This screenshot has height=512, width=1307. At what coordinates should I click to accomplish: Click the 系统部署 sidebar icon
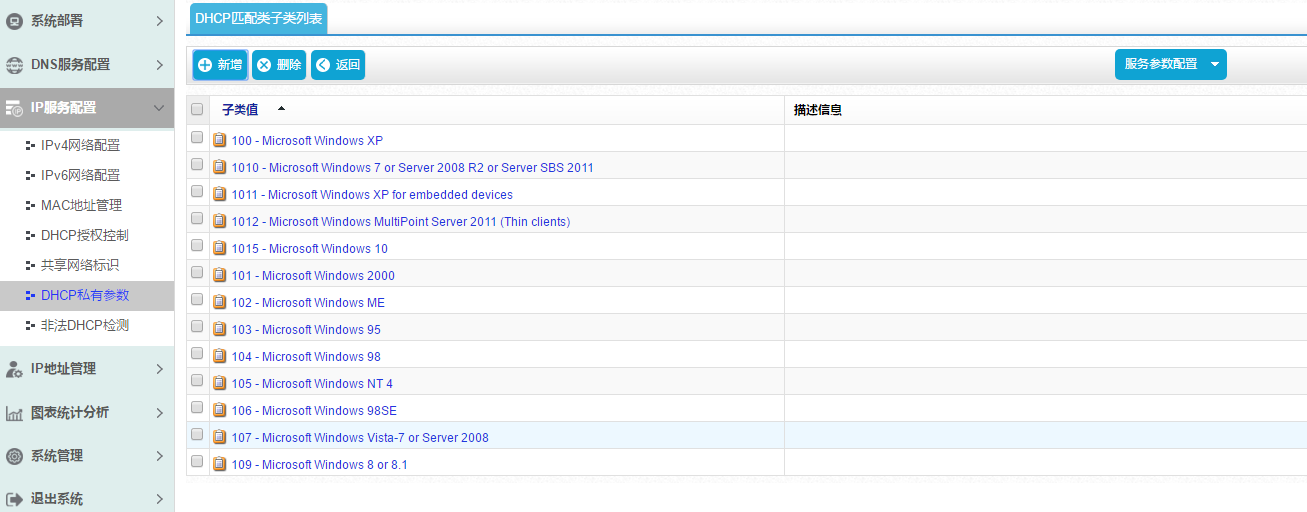[x=14, y=21]
